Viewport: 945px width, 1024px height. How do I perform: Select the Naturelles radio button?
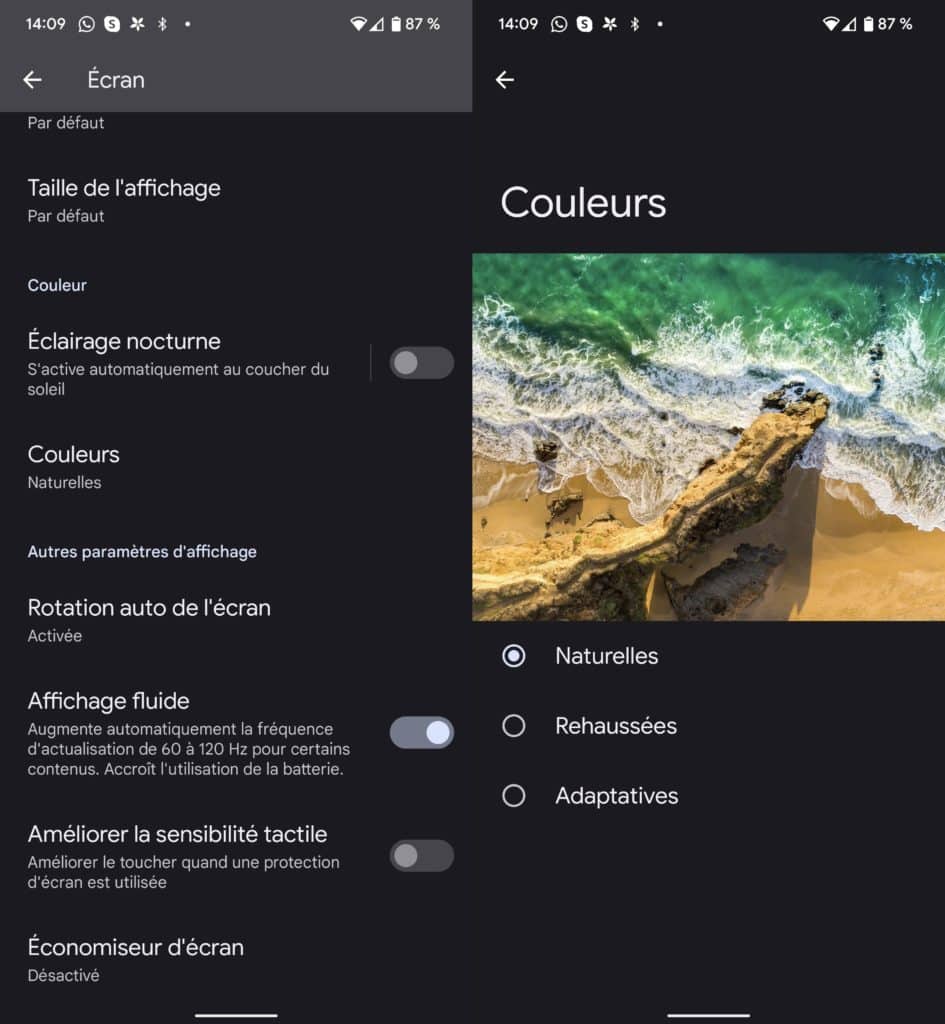tap(513, 656)
